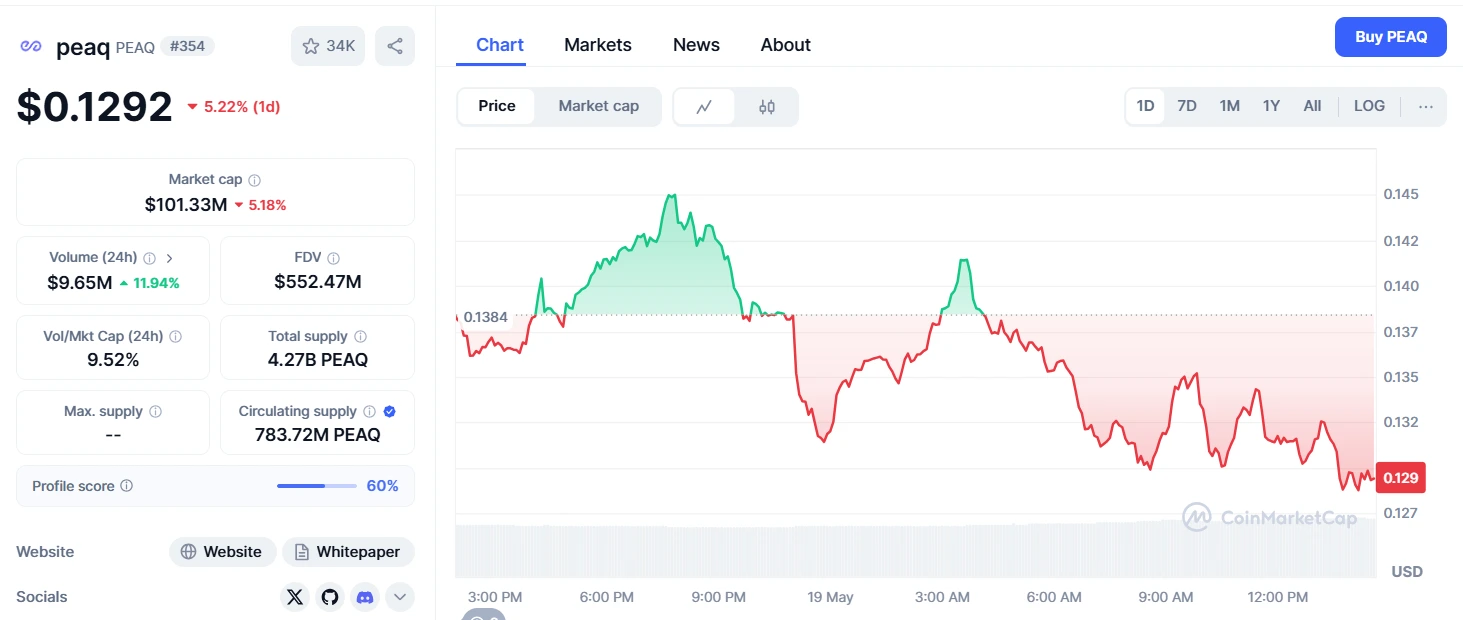
Task: Show info tooltip for Total supply
Action: [x=360, y=337]
